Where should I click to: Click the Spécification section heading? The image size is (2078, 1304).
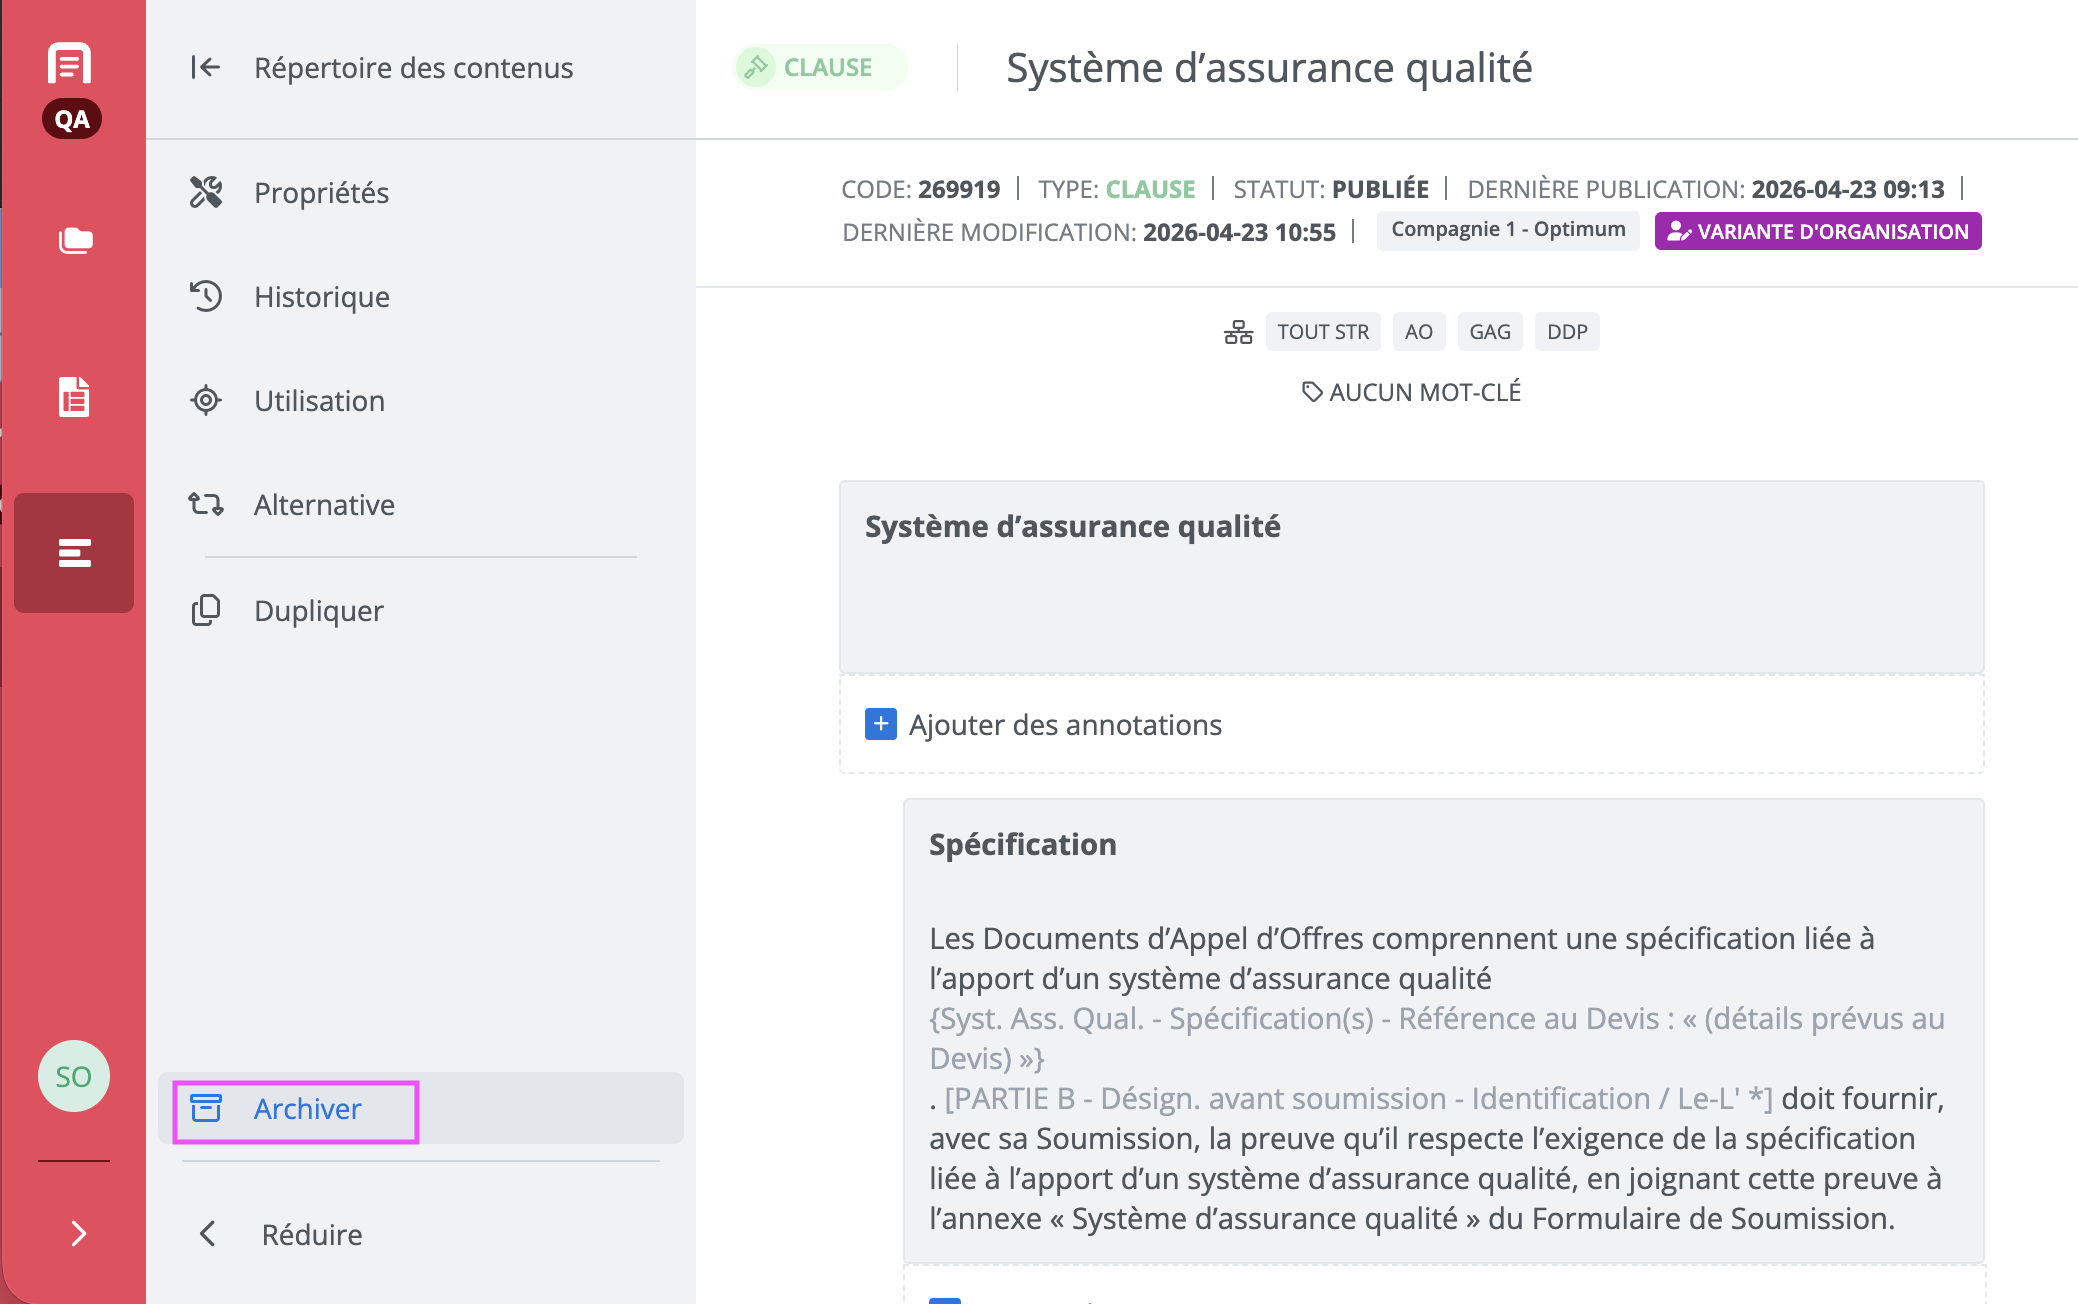click(1022, 844)
